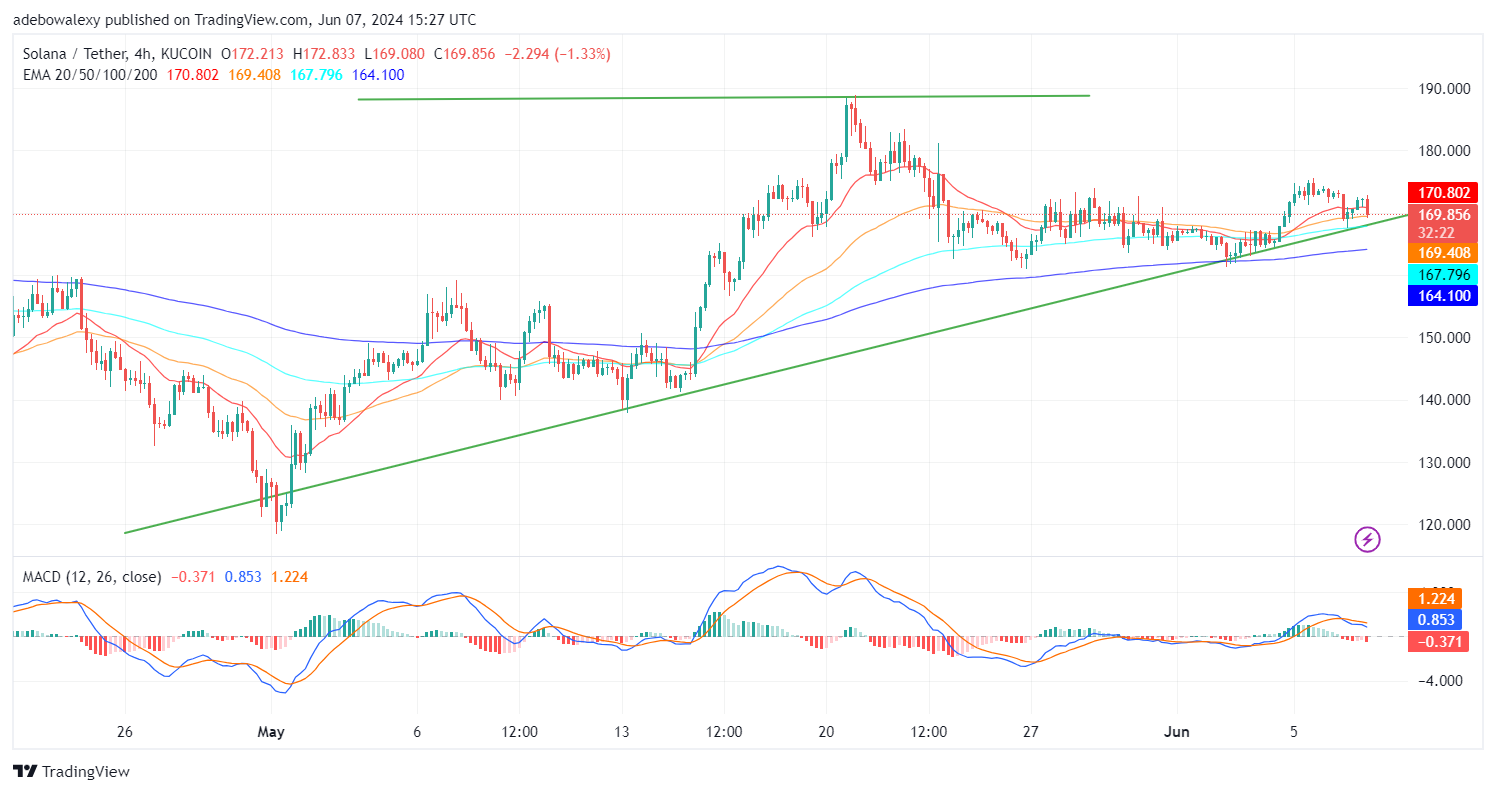The width and height of the screenshot is (1496, 793).
Task: Click the 20 date label on time axis
Action: [x=826, y=732]
